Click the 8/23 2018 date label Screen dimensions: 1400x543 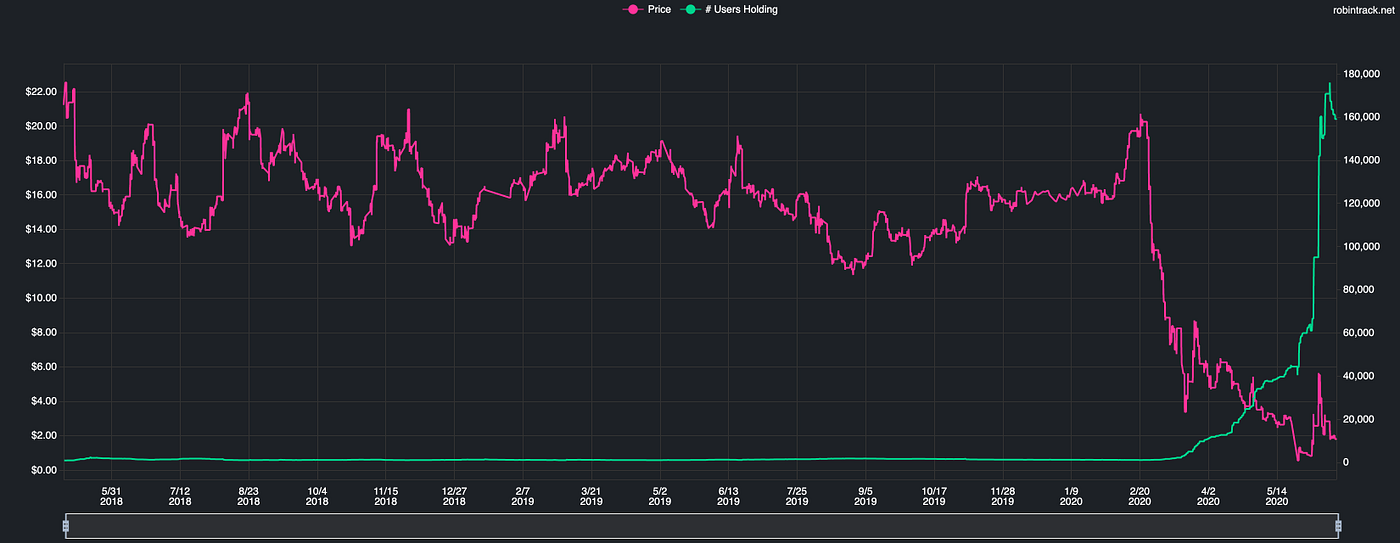(x=249, y=496)
